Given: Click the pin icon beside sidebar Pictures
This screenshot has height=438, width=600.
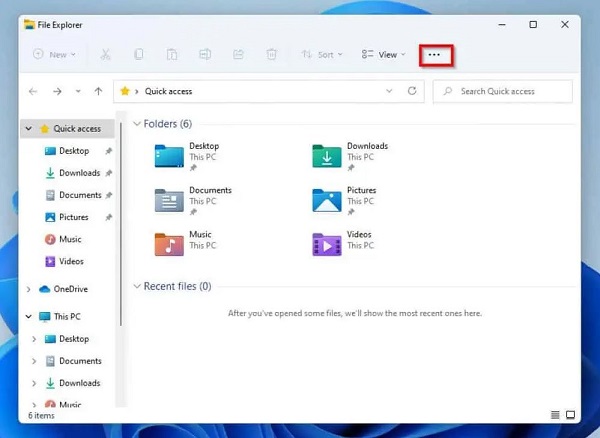Looking at the screenshot, I should 109,218.
